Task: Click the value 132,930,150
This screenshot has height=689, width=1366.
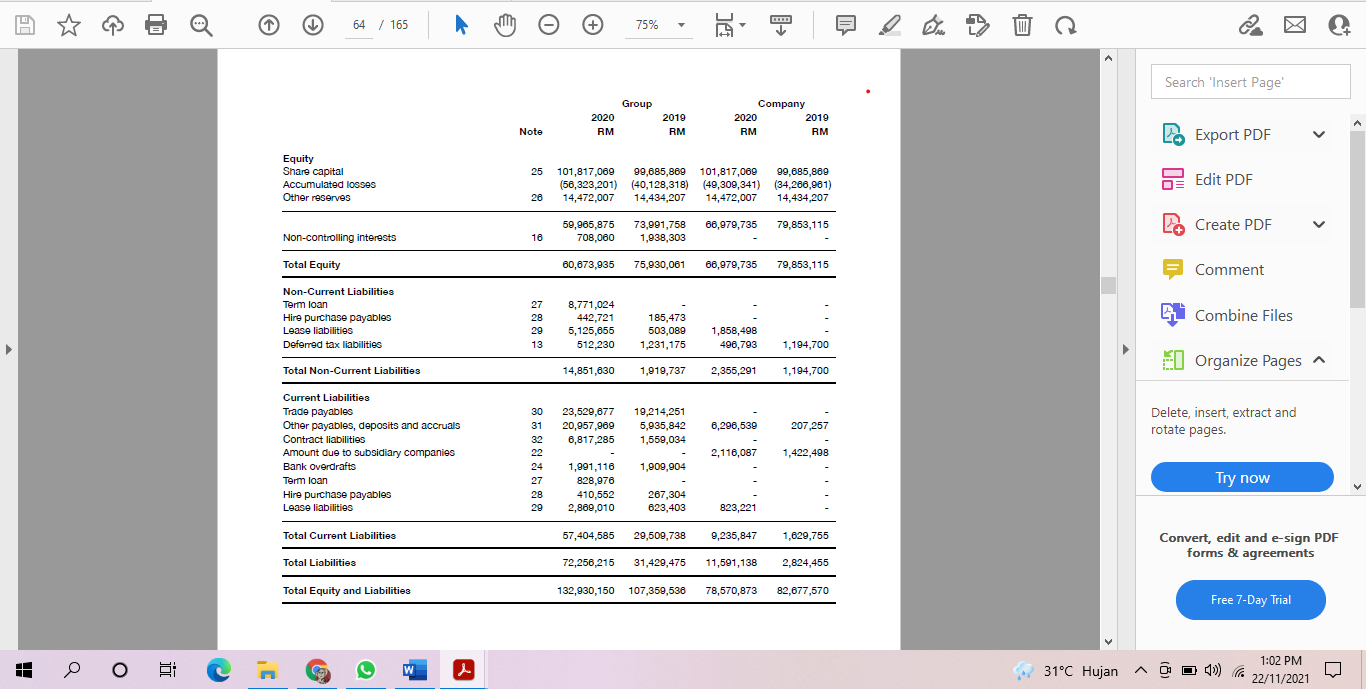Action: pos(585,591)
